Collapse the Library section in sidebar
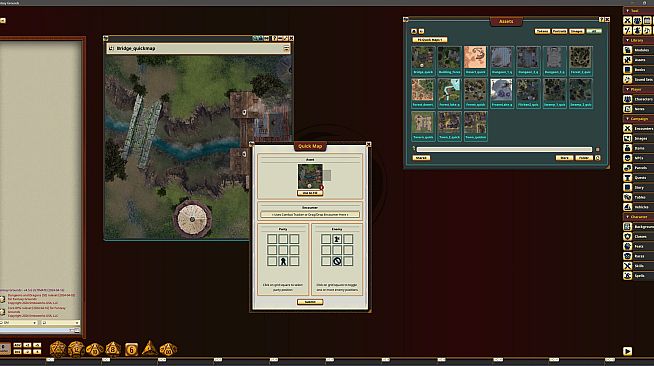The image size is (654, 366). (x=628, y=40)
